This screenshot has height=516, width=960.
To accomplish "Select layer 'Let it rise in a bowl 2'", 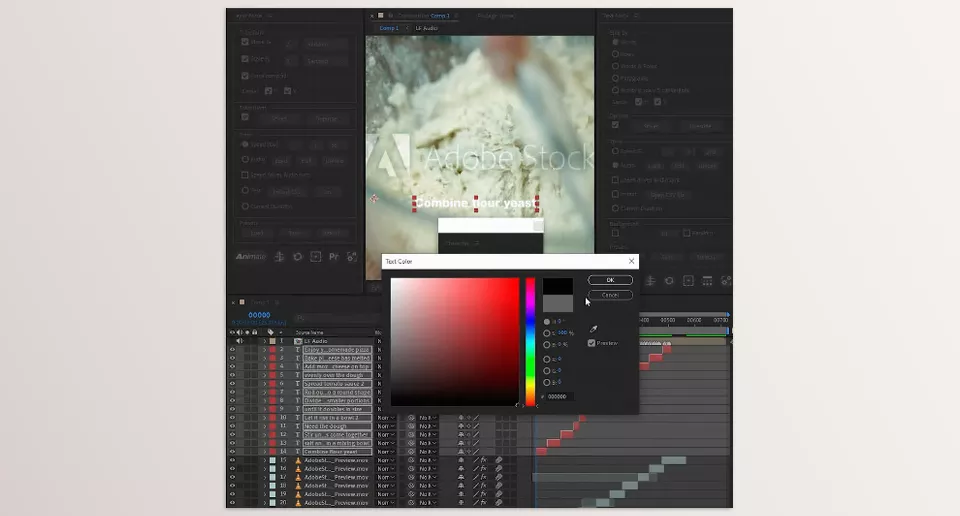I will tap(337, 418).
